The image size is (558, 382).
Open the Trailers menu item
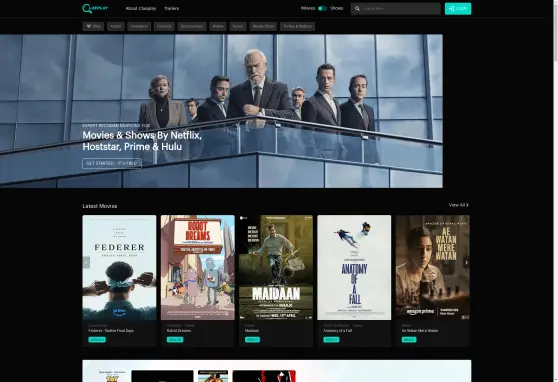(x=172, y=9)
